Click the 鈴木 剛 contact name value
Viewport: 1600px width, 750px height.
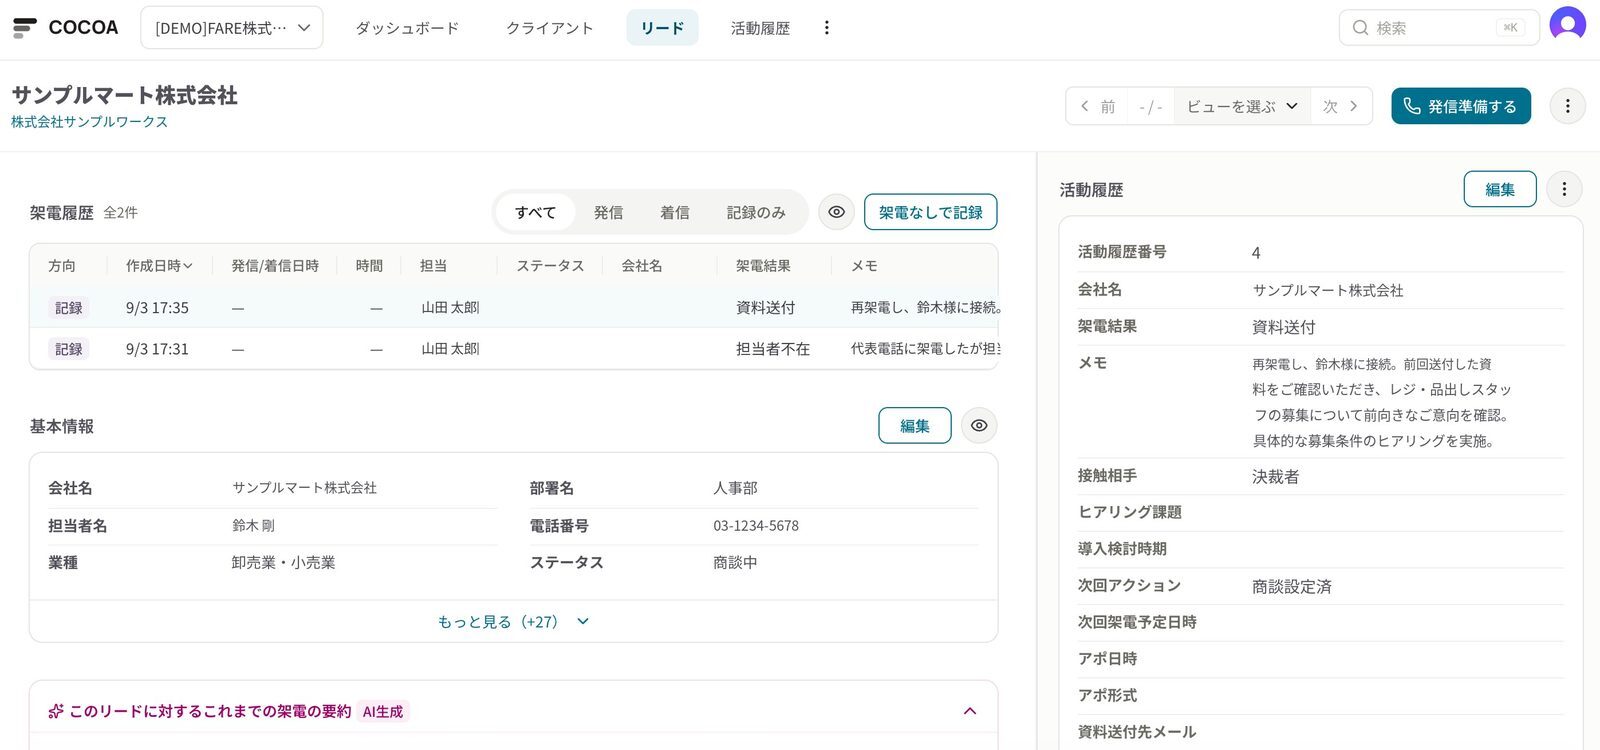click(x=253, y=526)
